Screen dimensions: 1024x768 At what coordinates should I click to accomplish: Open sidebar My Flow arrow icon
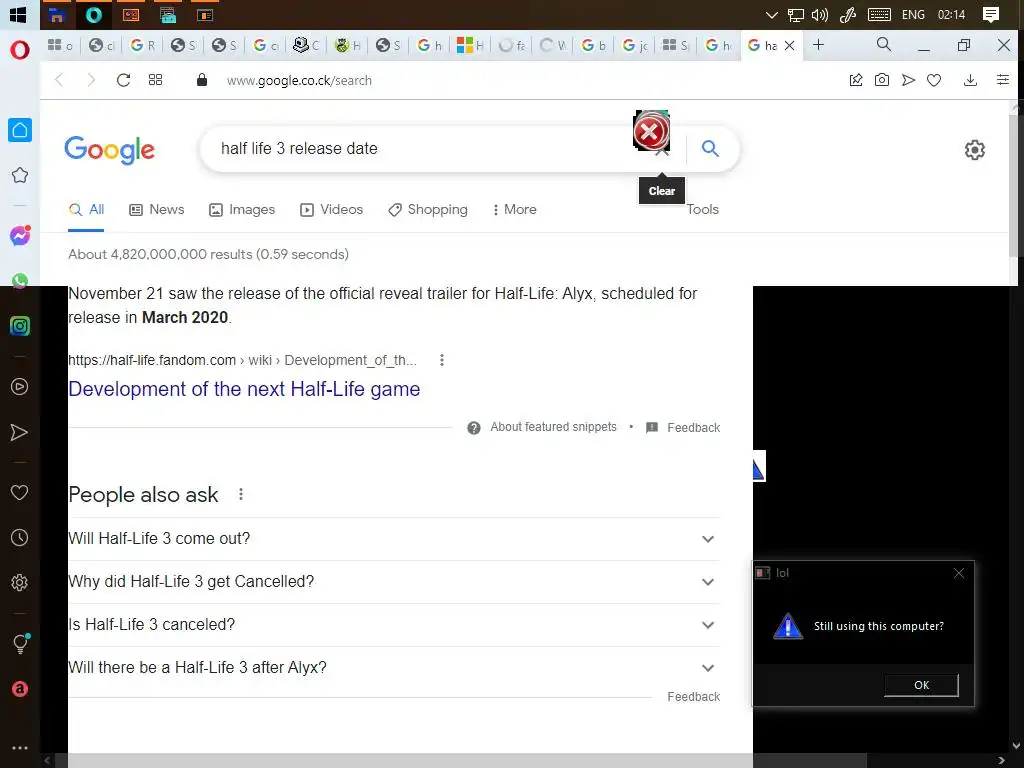coord(20,432)
